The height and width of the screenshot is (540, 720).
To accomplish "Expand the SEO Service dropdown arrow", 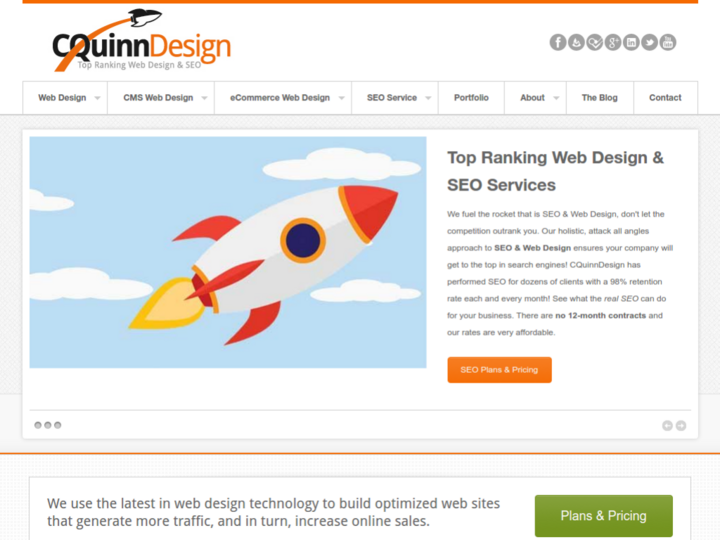I will pyautogui.click(x=428, y=98).
